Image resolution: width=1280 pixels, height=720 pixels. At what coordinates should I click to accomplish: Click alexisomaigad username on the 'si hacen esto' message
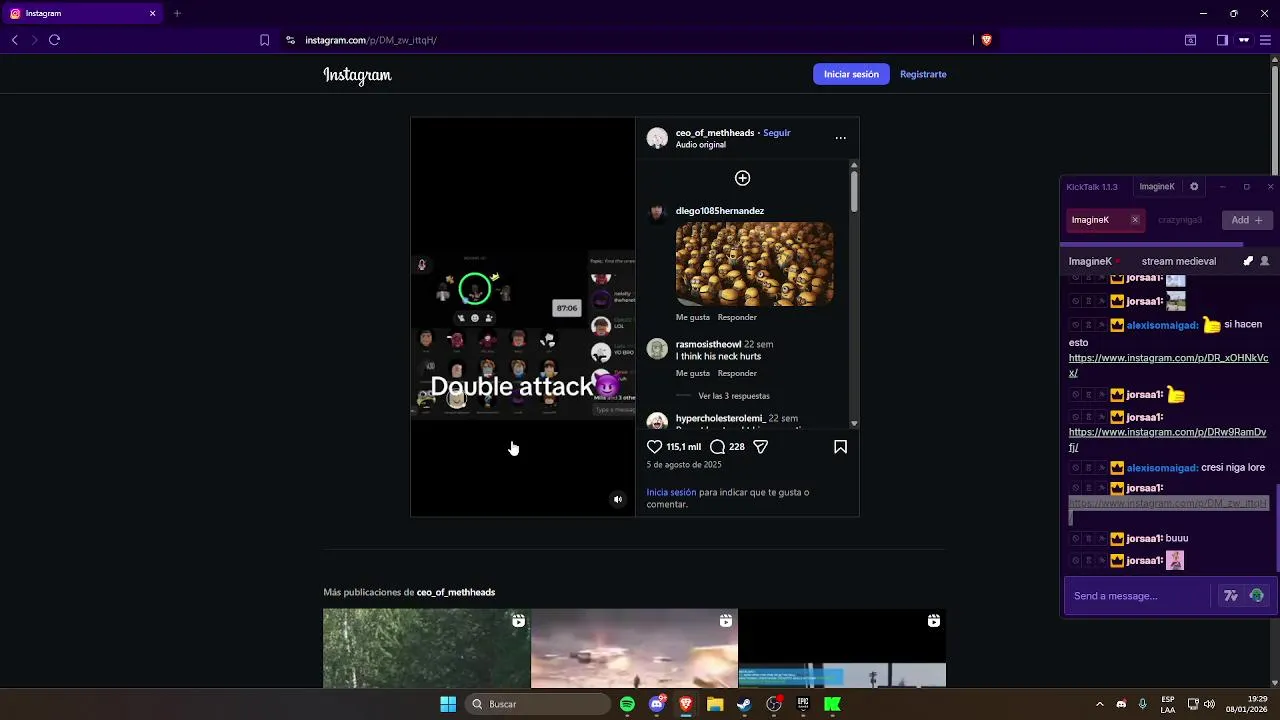pos(1162,325)
